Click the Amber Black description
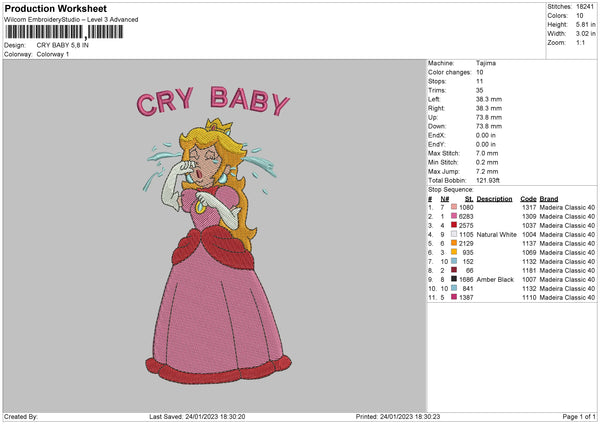600x424 pixels. 495,279
